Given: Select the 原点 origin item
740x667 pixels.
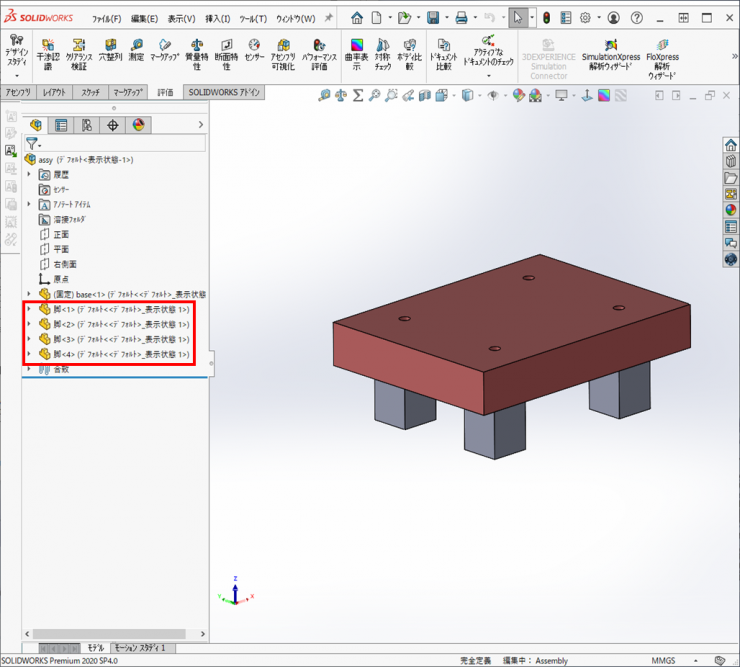Looking at the screenshot, I should pos(55,279).
